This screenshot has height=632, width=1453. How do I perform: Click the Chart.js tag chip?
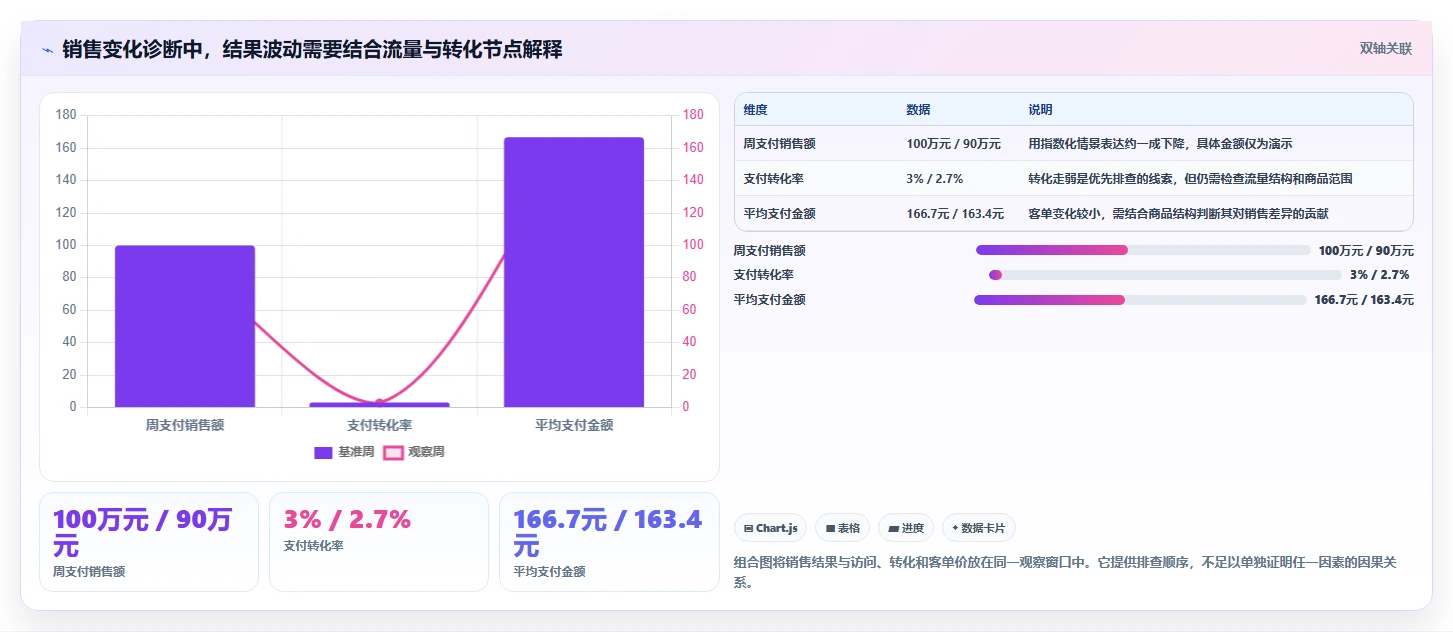pos(770,528)
